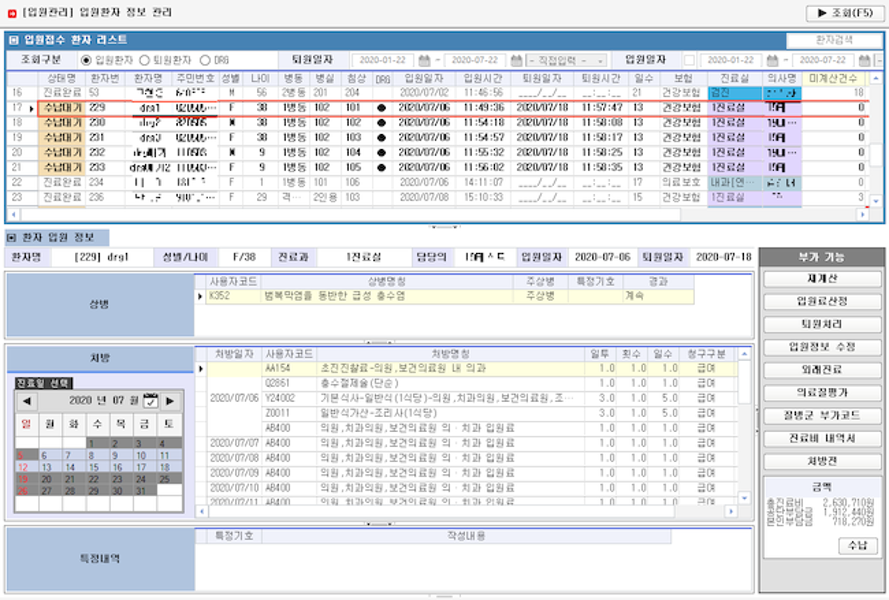Click the 퇴원일자 end date field
This screenshot has height=600, width=889.
point(475,60)
